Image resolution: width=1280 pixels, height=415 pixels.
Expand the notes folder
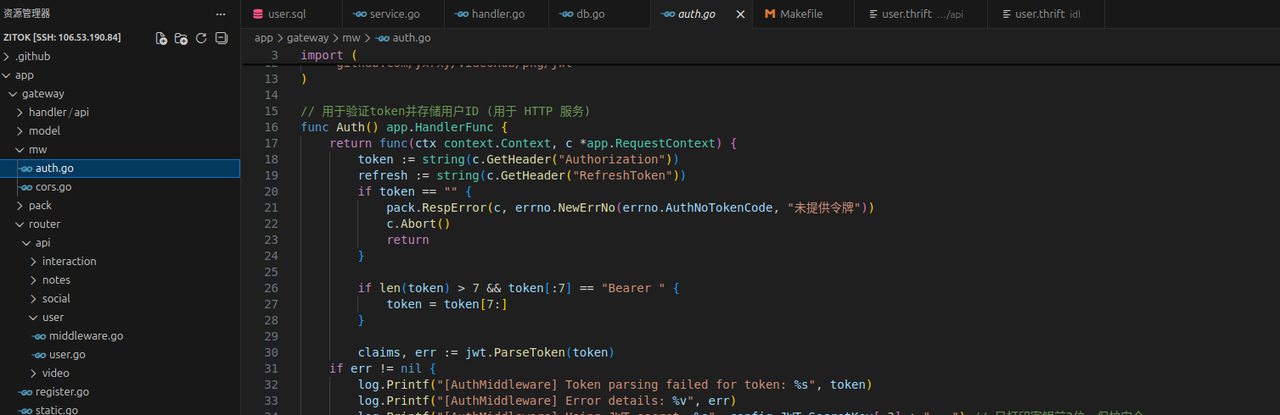click(x=120, y=280)
